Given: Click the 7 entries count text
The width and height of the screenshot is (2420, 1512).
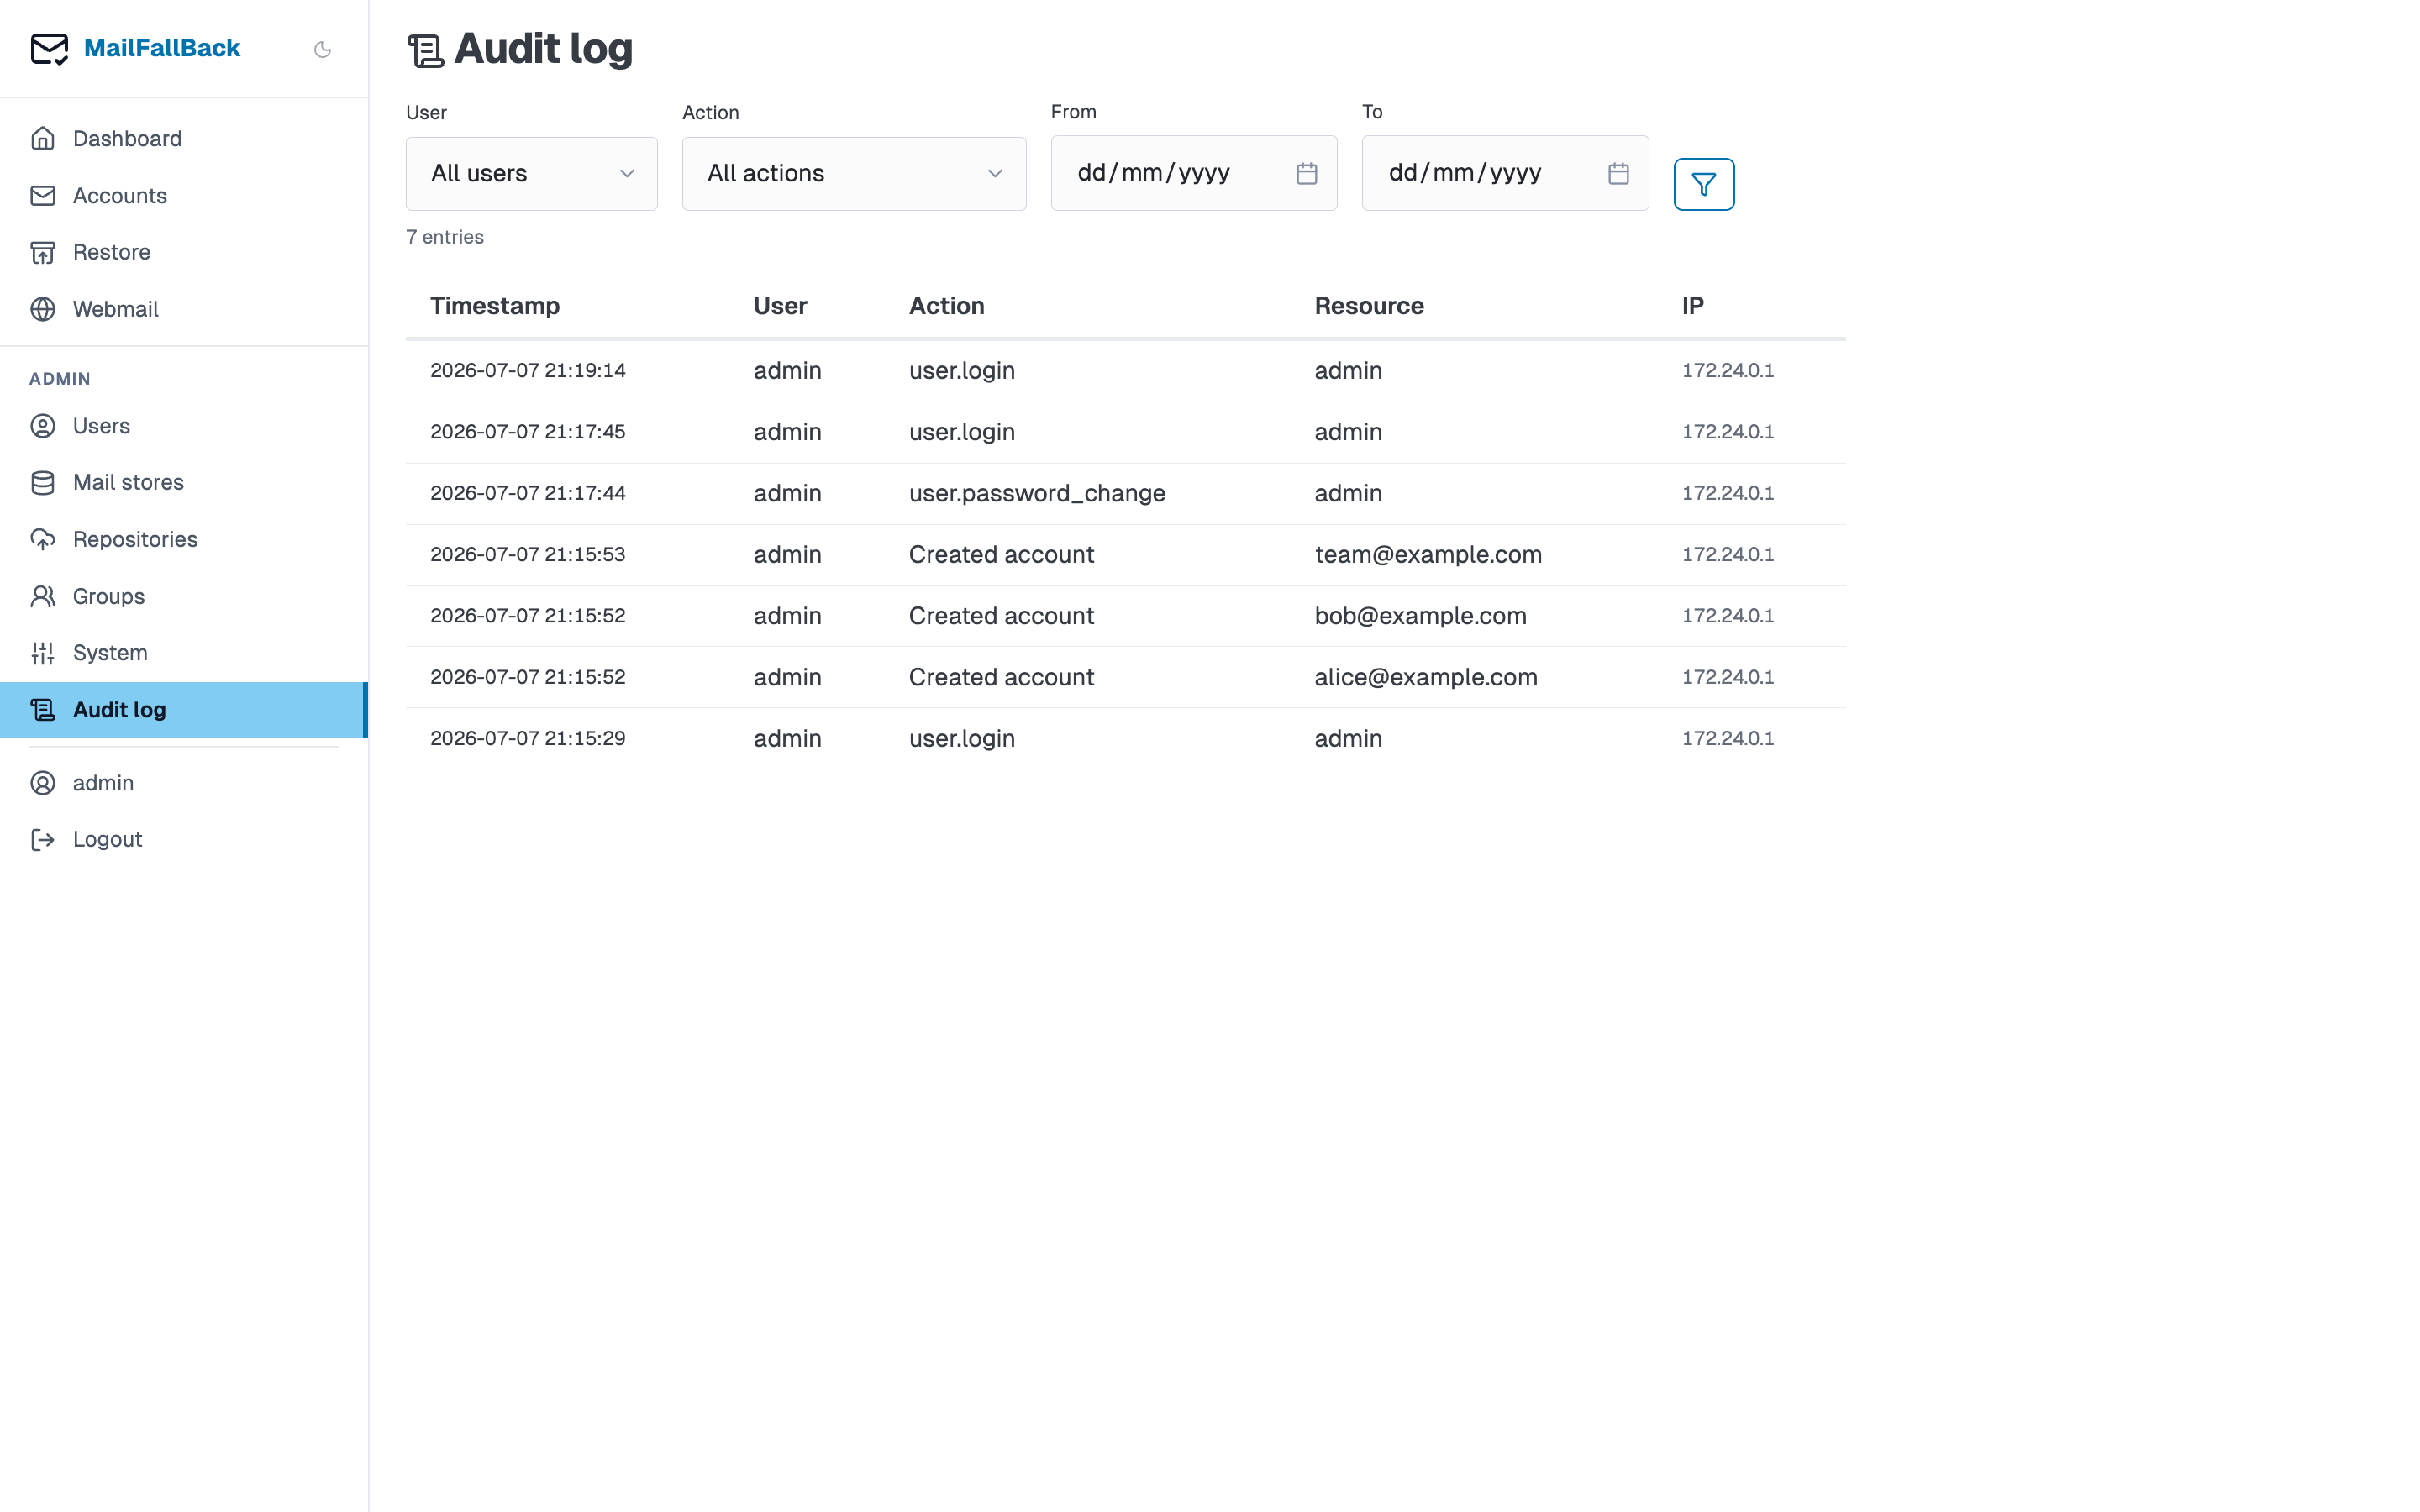Looking at the screenshot, I should pyautogui.click(x=445, y=237).
